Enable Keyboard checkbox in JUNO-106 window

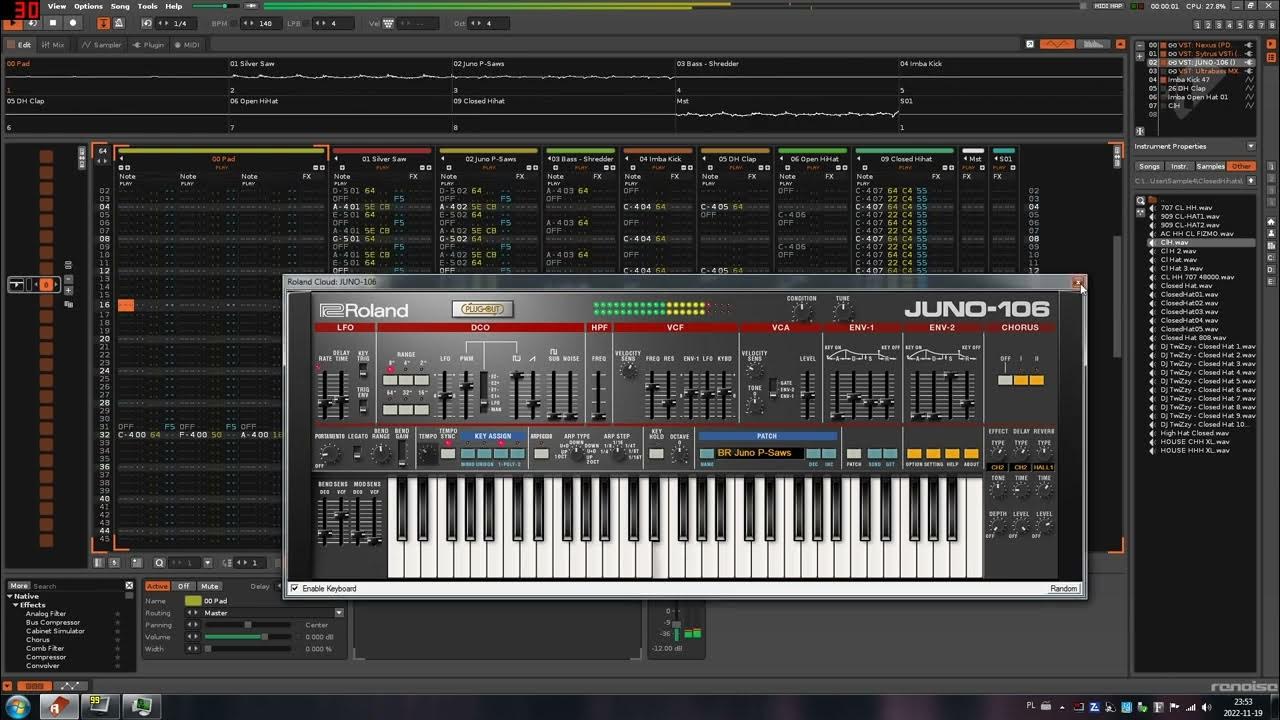294,589
